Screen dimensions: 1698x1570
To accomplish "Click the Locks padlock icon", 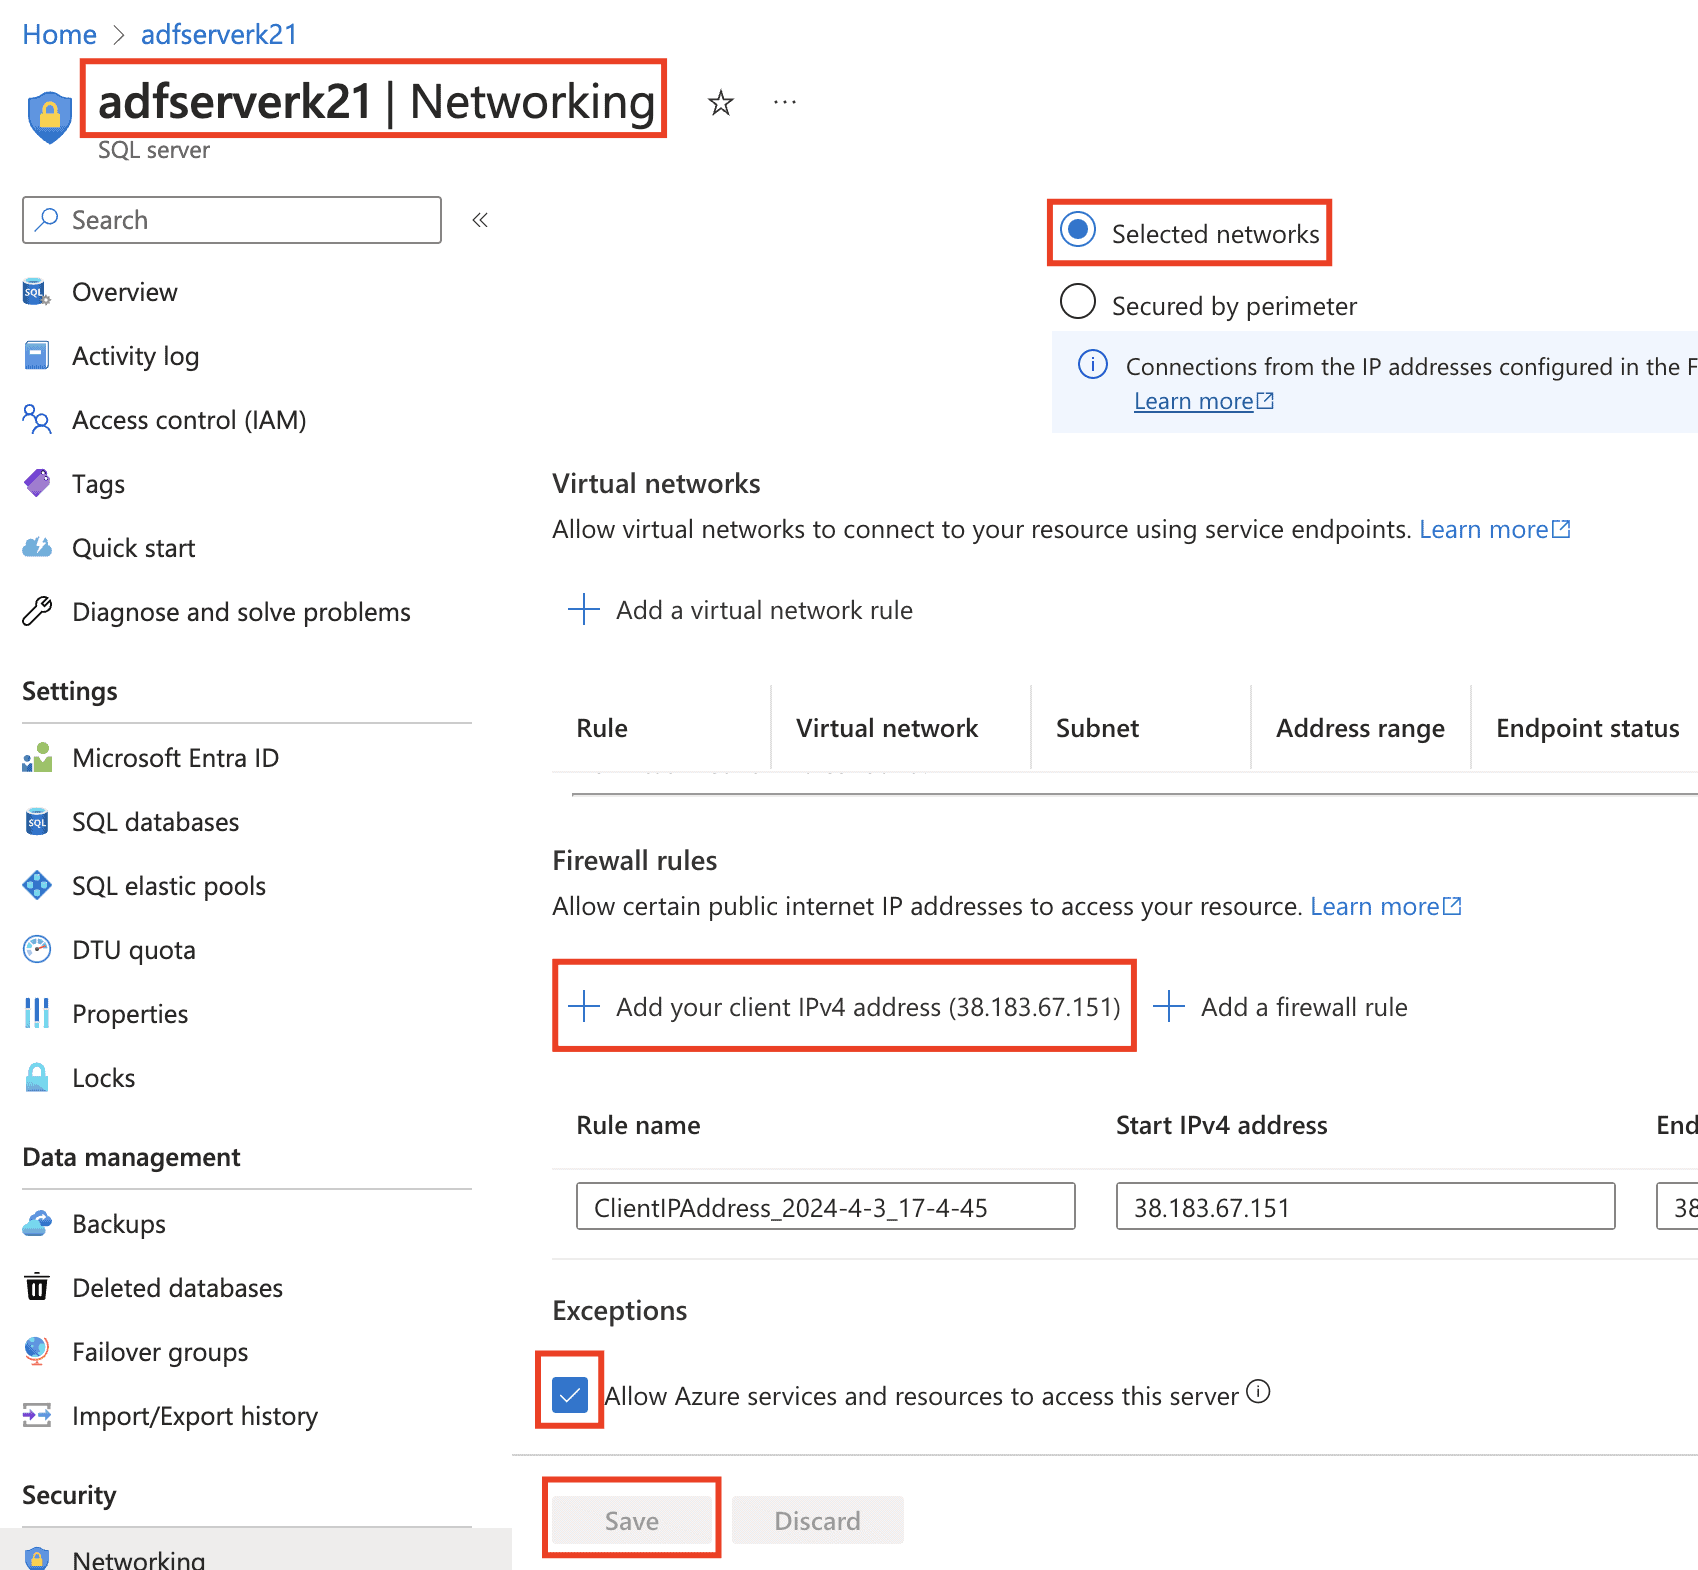I will coord(37,1078).
